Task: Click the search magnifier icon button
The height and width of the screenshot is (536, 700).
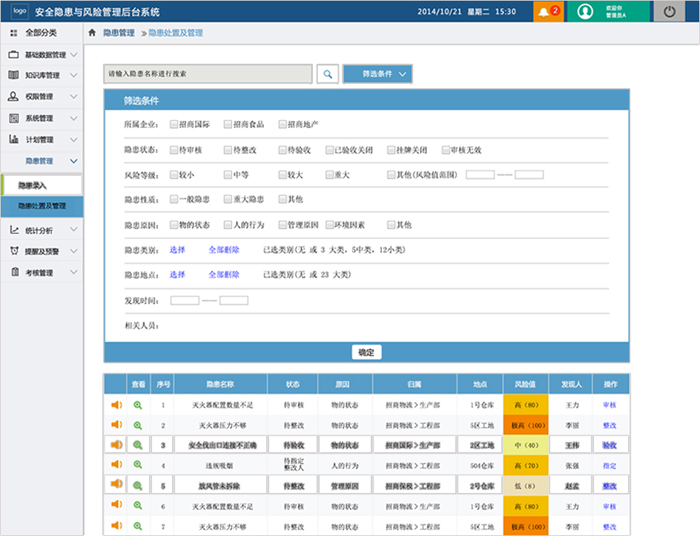Action: pyautogui.click(x=328, y=74)
